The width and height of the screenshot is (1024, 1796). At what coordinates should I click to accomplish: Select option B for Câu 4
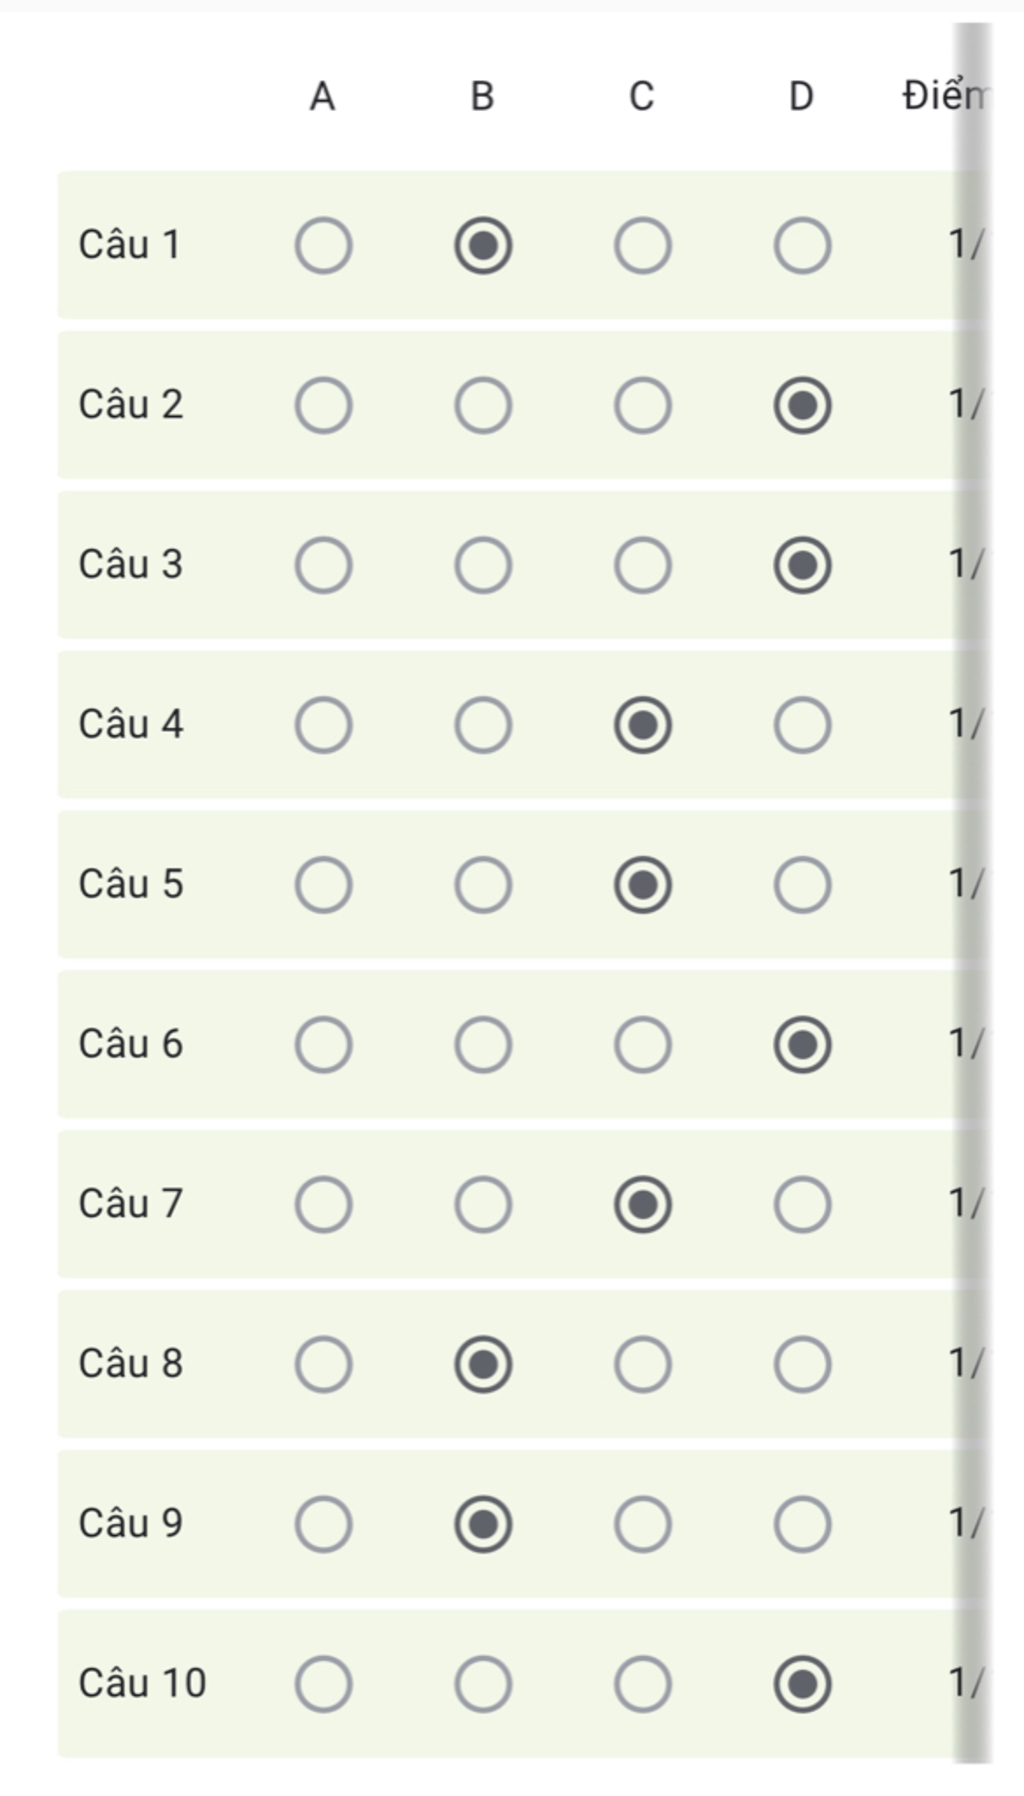pyautogui.click(x=483, y=725)
